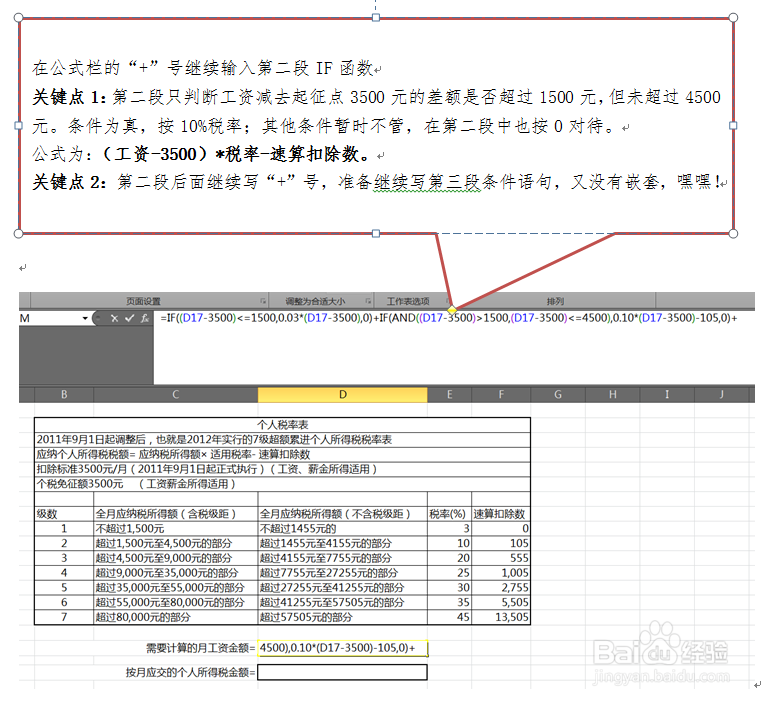
Task: Click the quick deduction cell 555
Action: point(501,559)
